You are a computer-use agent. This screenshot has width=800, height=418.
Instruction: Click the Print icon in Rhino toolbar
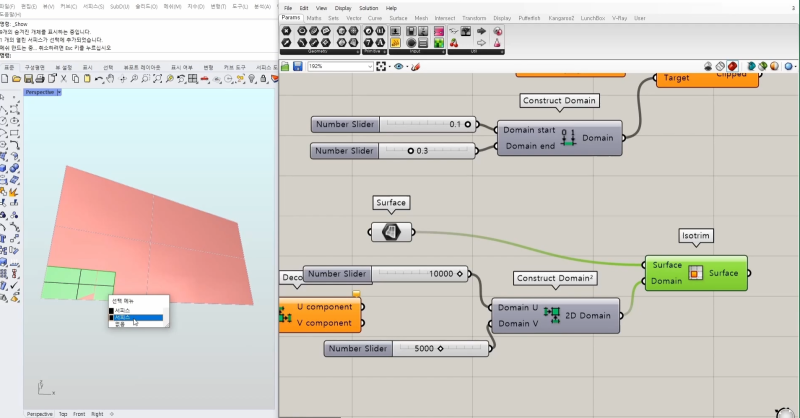click(40, 79)
